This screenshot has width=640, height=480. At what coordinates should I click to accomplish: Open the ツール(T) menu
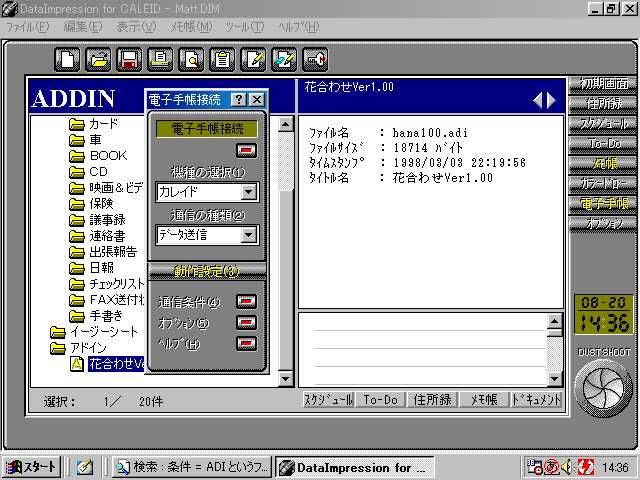coord(242,26)
